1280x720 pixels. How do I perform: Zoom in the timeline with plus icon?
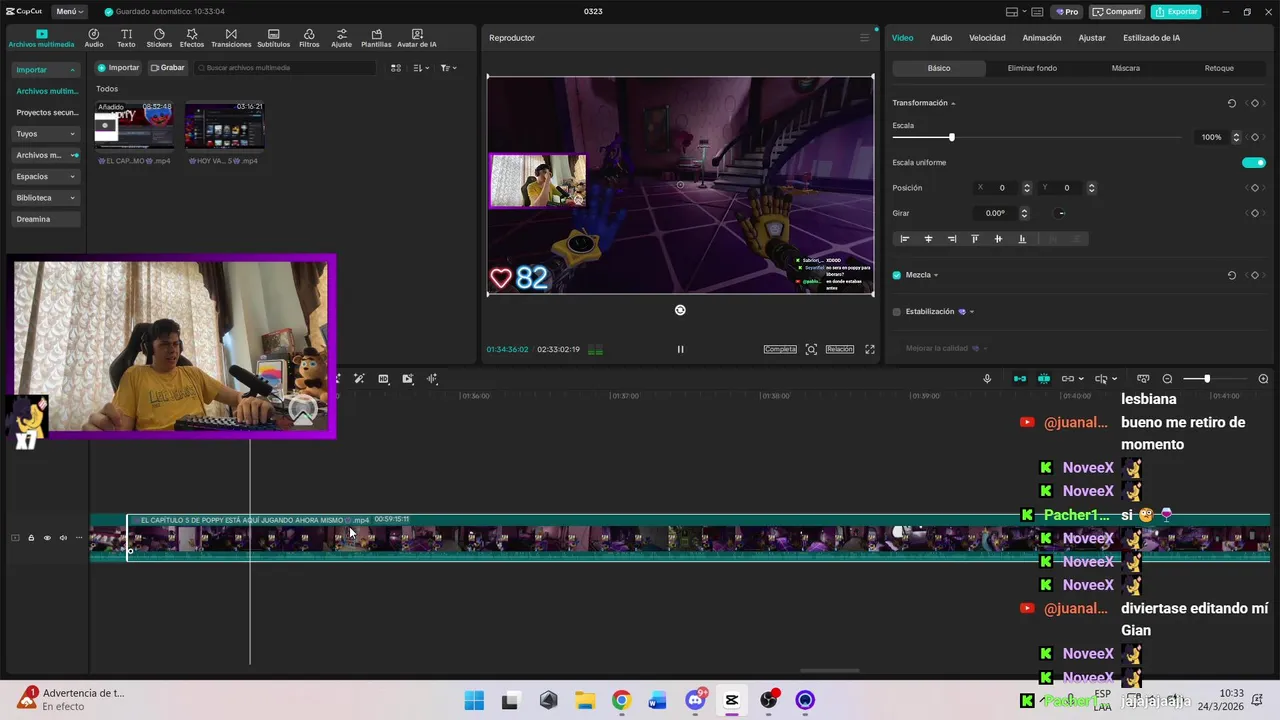(1263, 379)
